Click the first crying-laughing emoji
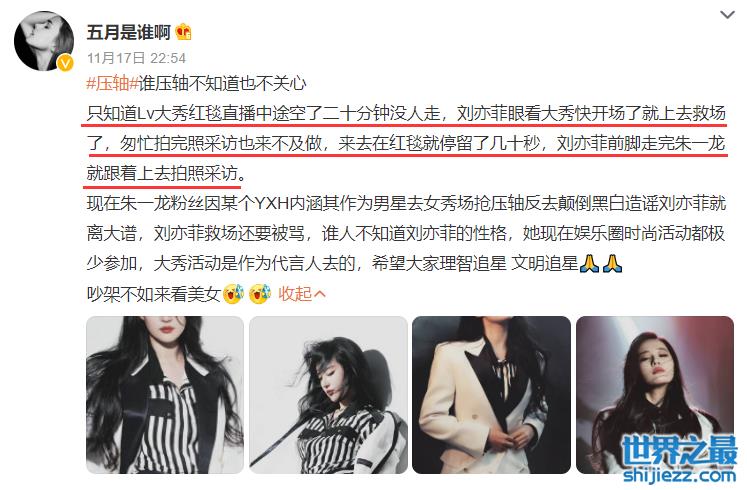The height and width of the screenshot is (490, 747). 233,294
